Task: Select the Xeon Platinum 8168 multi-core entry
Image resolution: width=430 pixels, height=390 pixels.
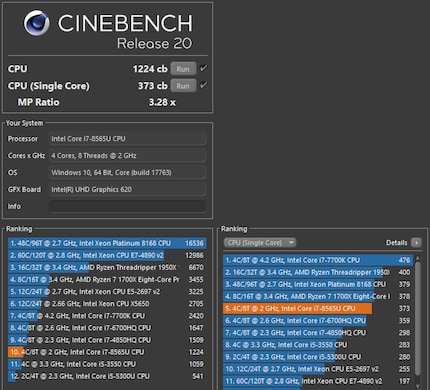Action: [x=107, y=243]
